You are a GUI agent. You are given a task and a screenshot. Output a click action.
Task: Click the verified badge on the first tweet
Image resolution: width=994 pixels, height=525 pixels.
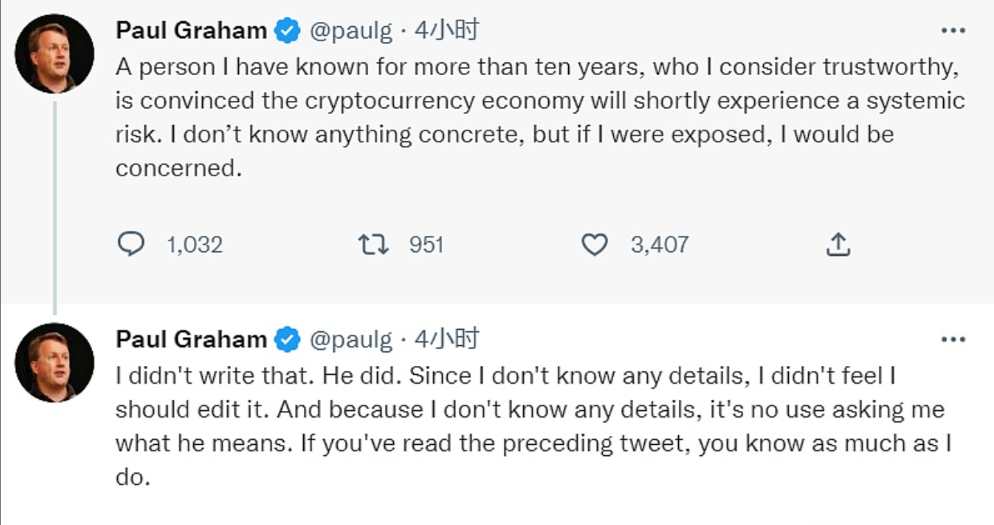click(288, 32)
